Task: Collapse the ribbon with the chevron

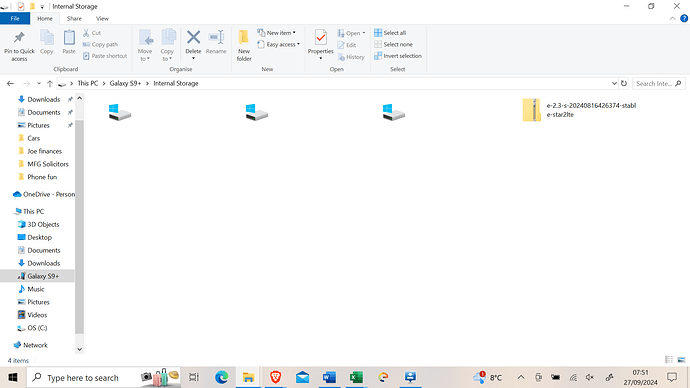Action: tap(672, 18)
